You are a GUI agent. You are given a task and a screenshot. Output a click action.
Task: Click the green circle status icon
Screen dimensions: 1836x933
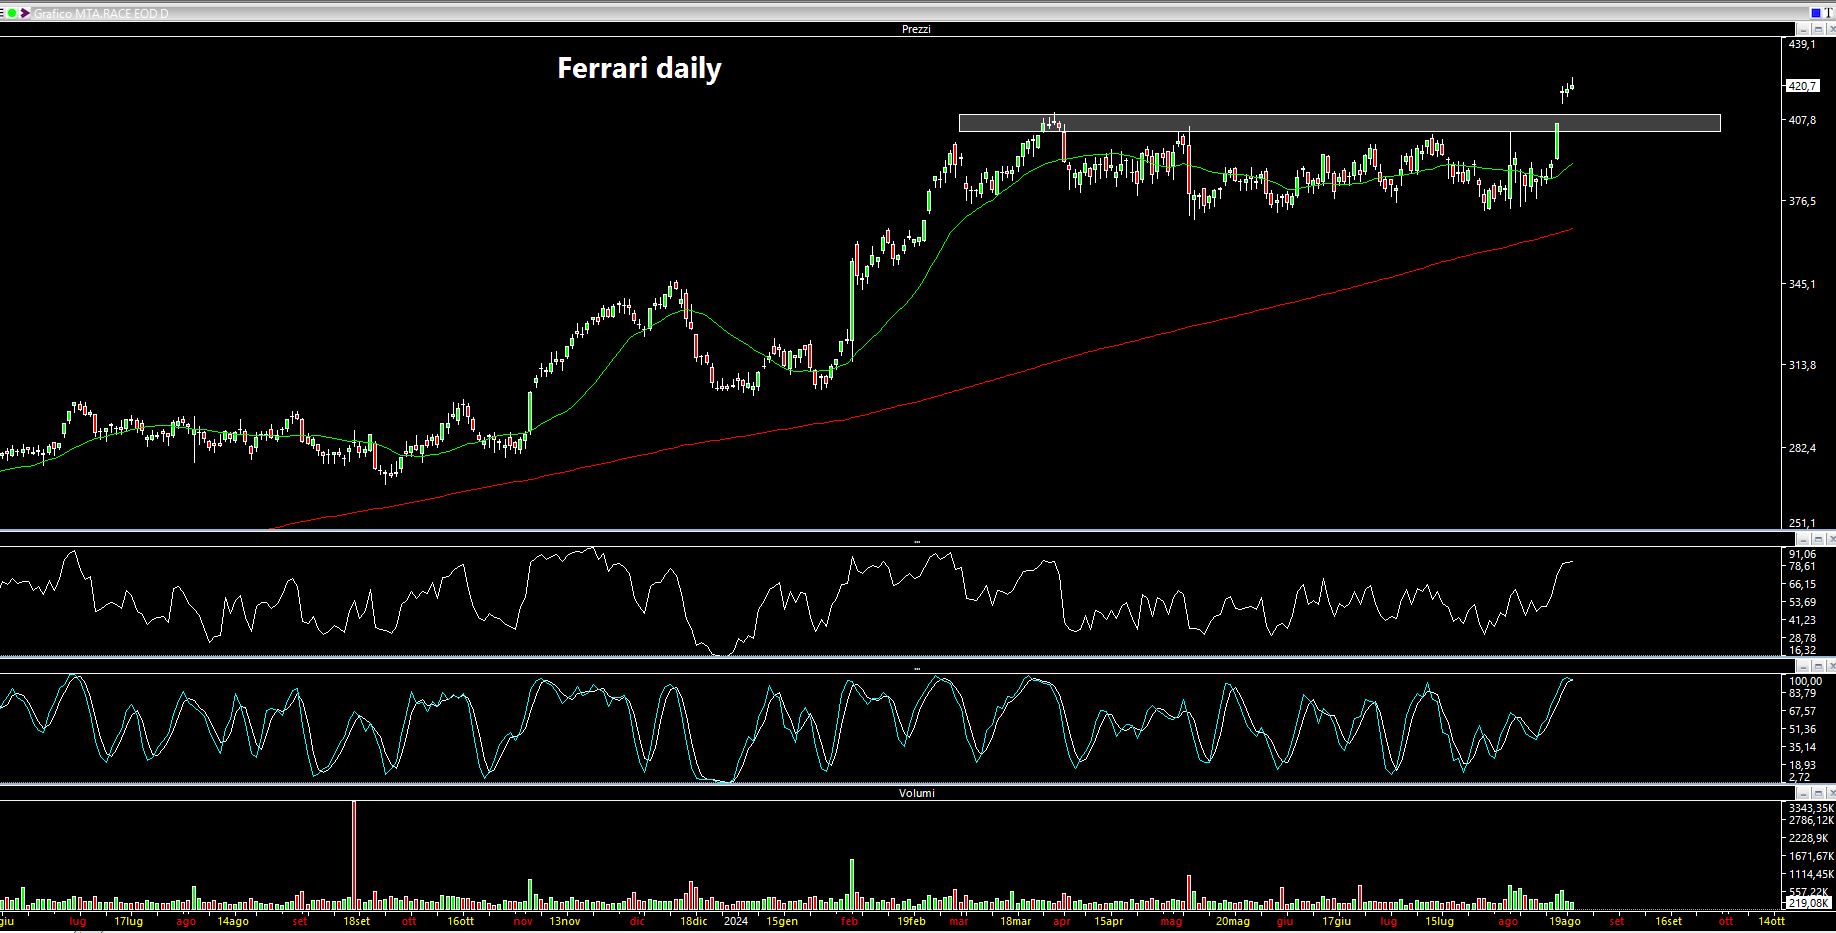click(12, 13)
